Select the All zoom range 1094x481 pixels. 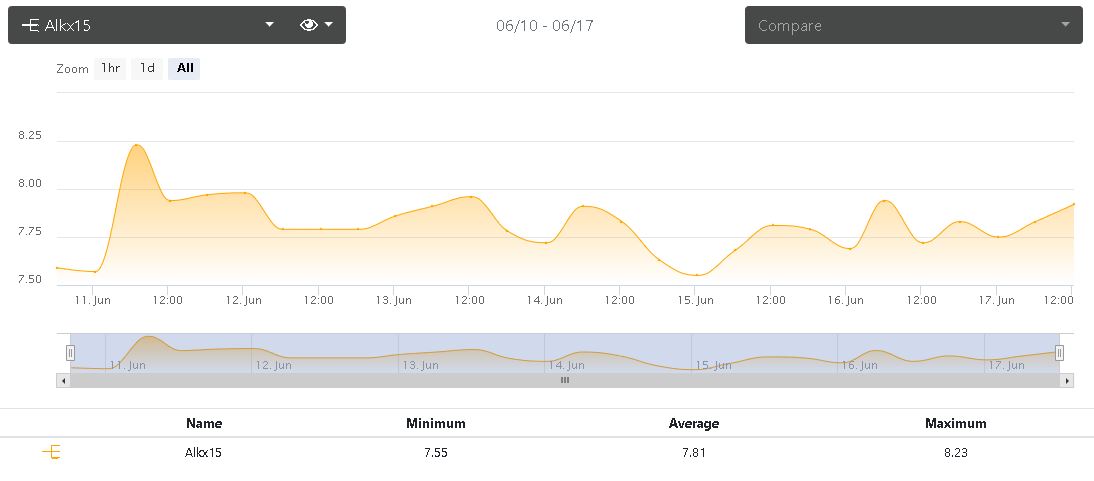click(185, 68)
